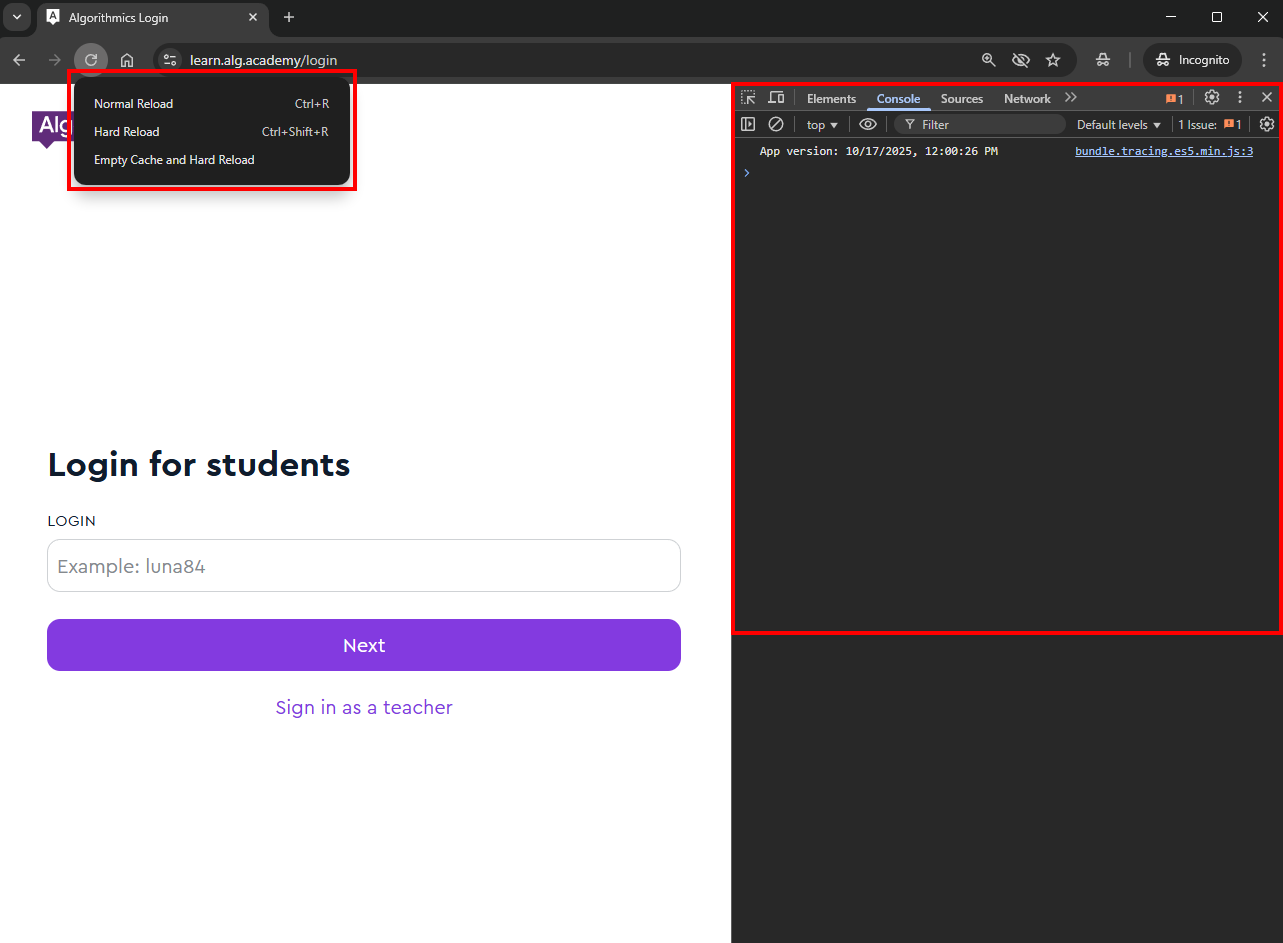The image size is (1283, 943).
Task: Click the DevTools three-dot customize menu
Action: coord(1240,98)
